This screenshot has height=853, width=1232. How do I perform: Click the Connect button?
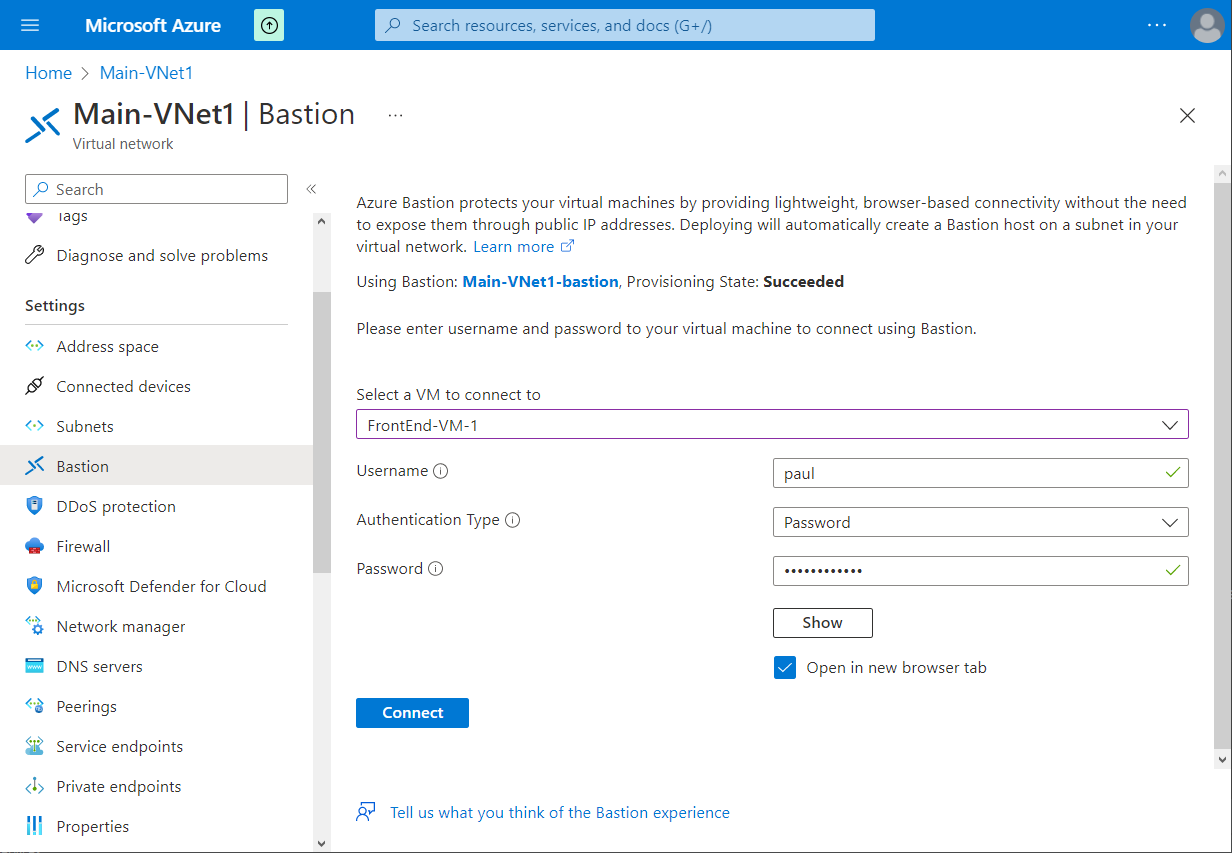point(412,713)
